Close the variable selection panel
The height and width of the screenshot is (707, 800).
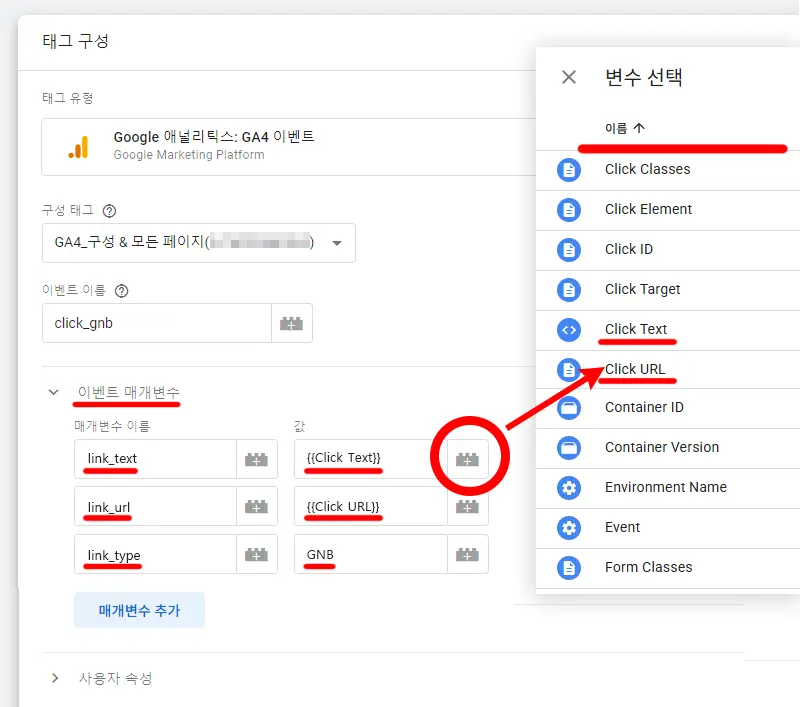click(x=569, y=77)
